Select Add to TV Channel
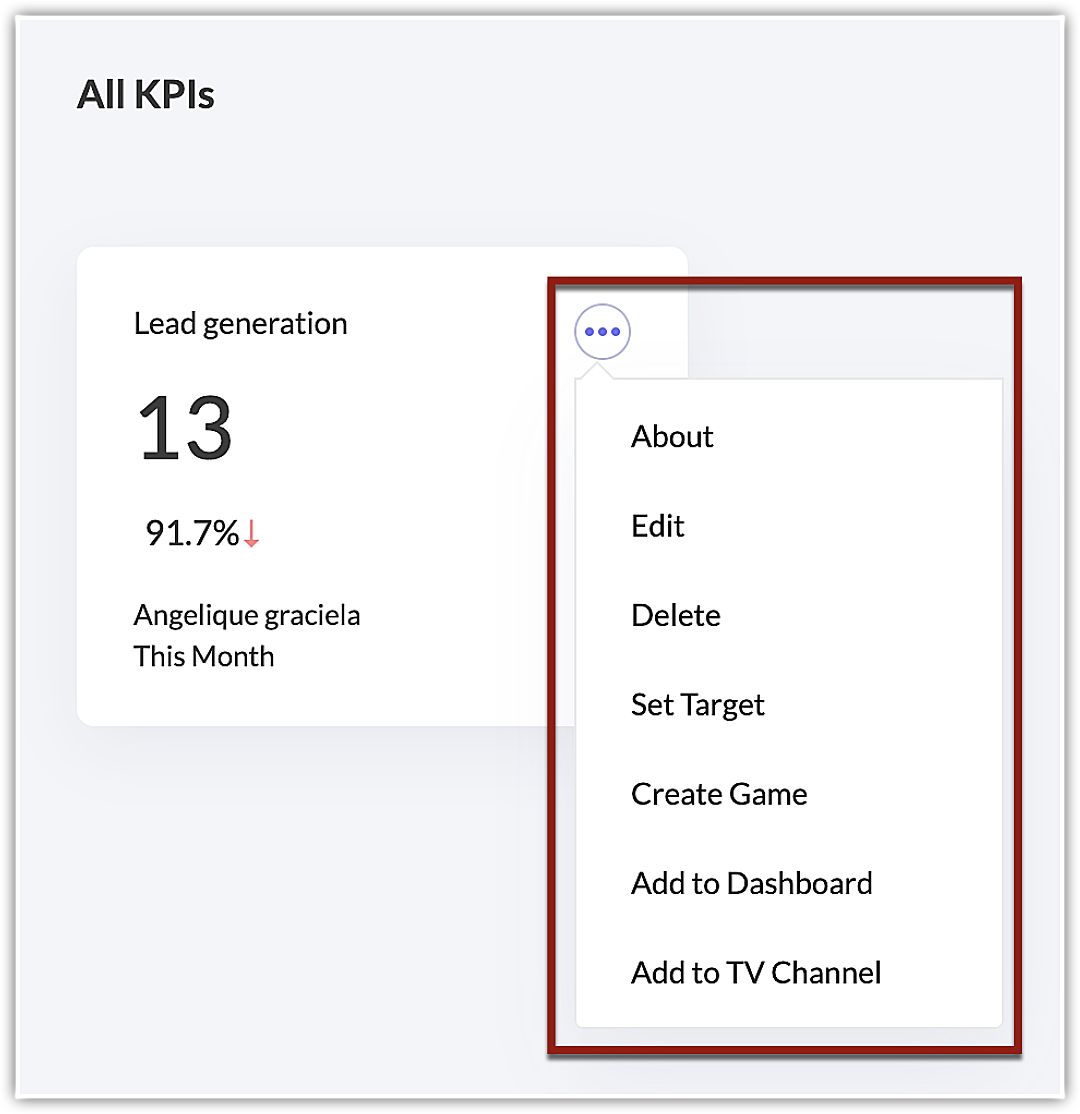Image resolution: width=1080 pixels, height=1114 pixels. [x=756, y=972]
